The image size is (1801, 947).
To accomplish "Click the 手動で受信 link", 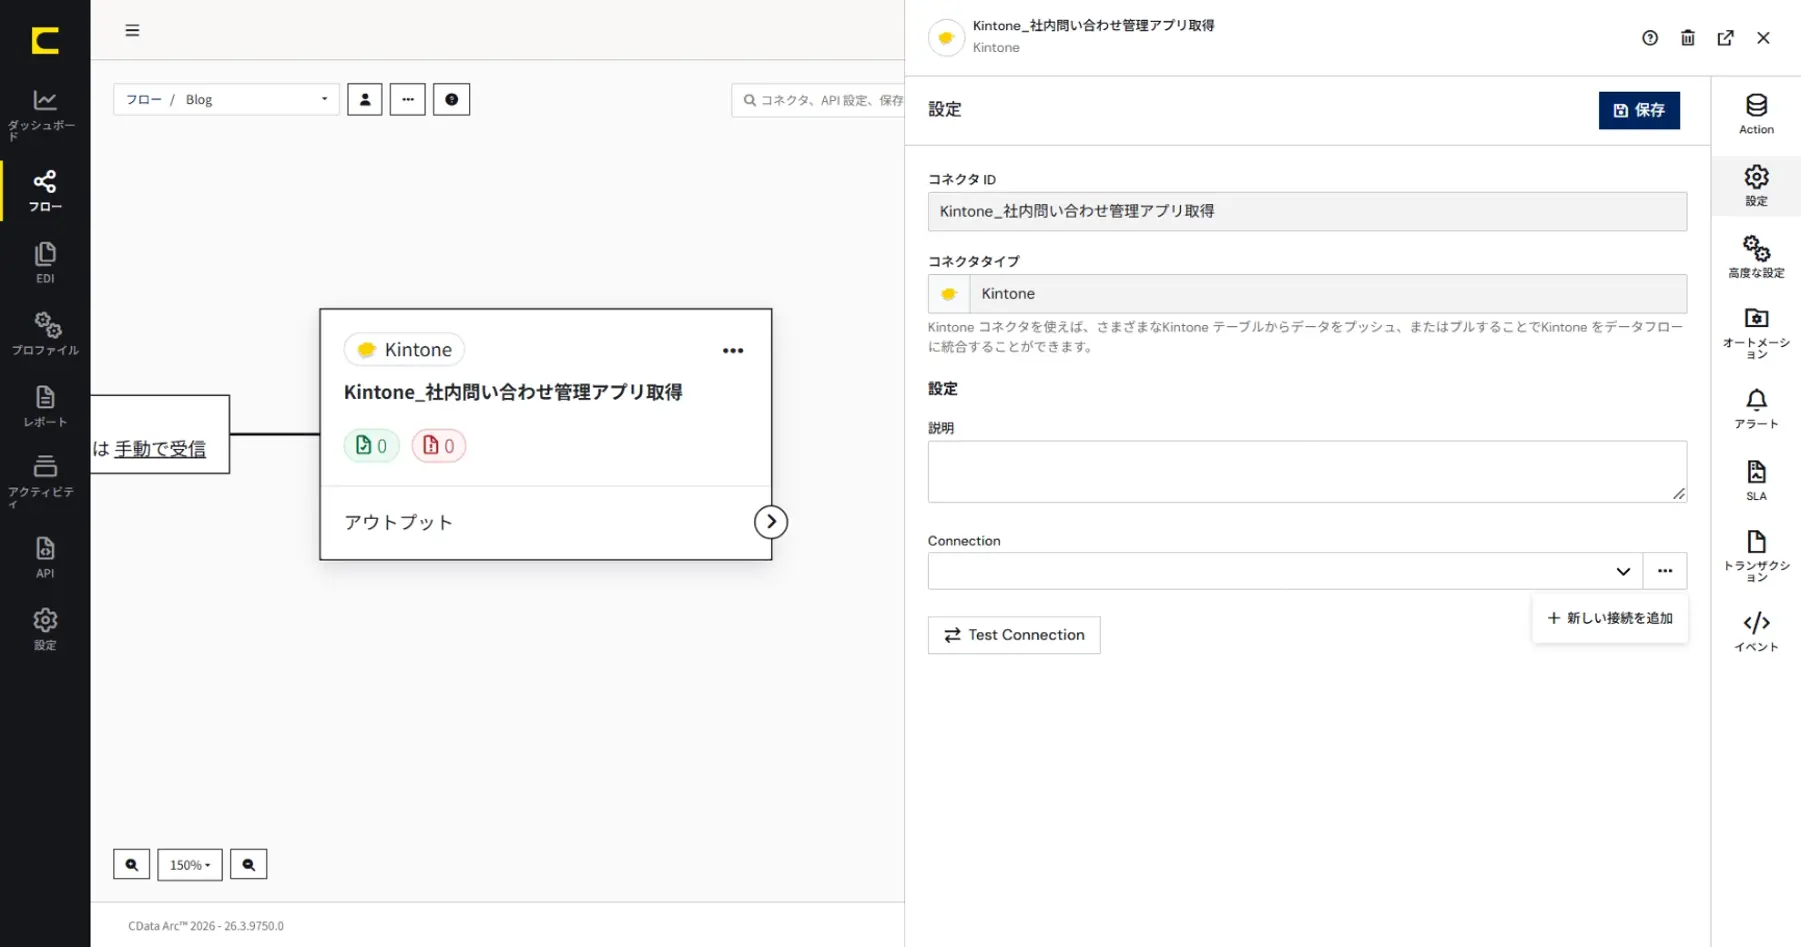I will pos(160,449).
